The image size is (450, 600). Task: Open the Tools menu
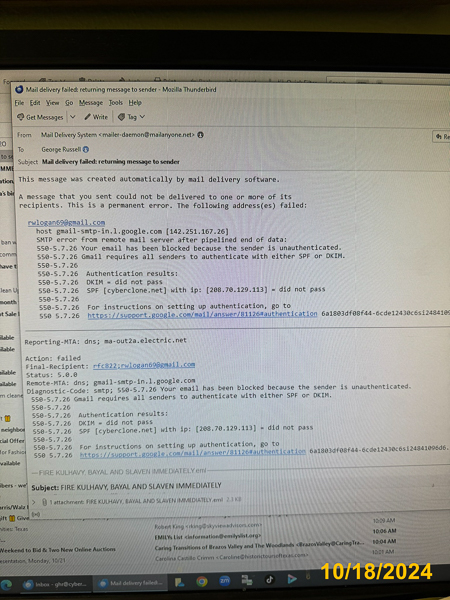click(116, 103)
